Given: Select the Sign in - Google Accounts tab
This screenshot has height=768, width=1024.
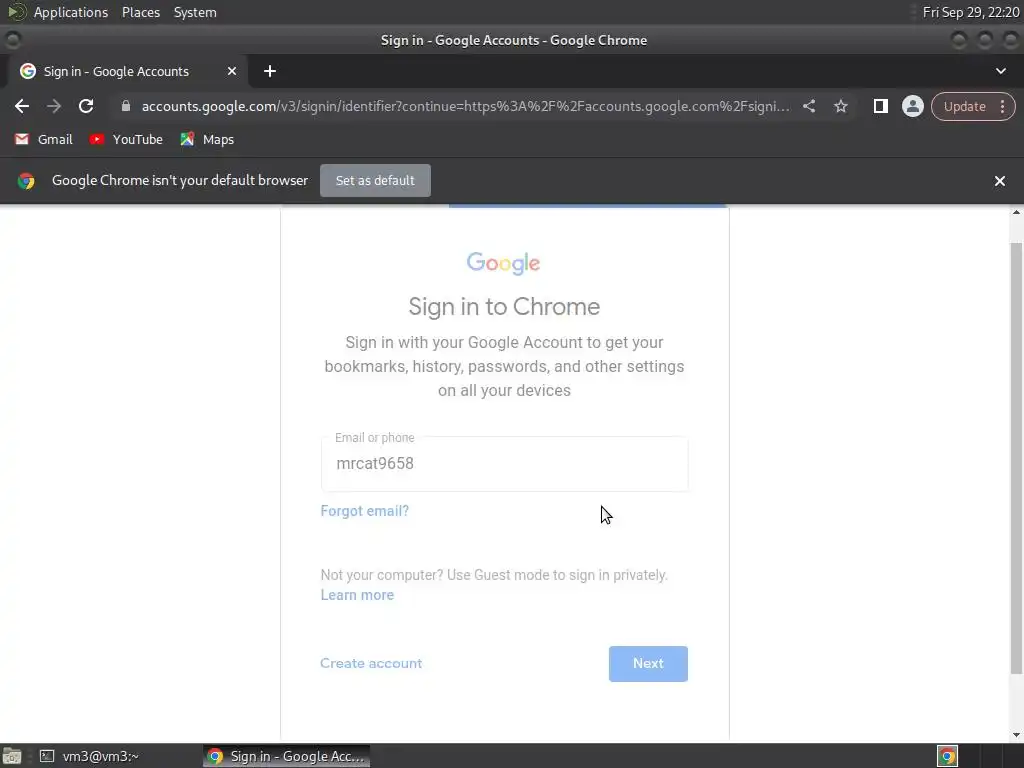Looking at the screenshot, I should tap(116, 71).
